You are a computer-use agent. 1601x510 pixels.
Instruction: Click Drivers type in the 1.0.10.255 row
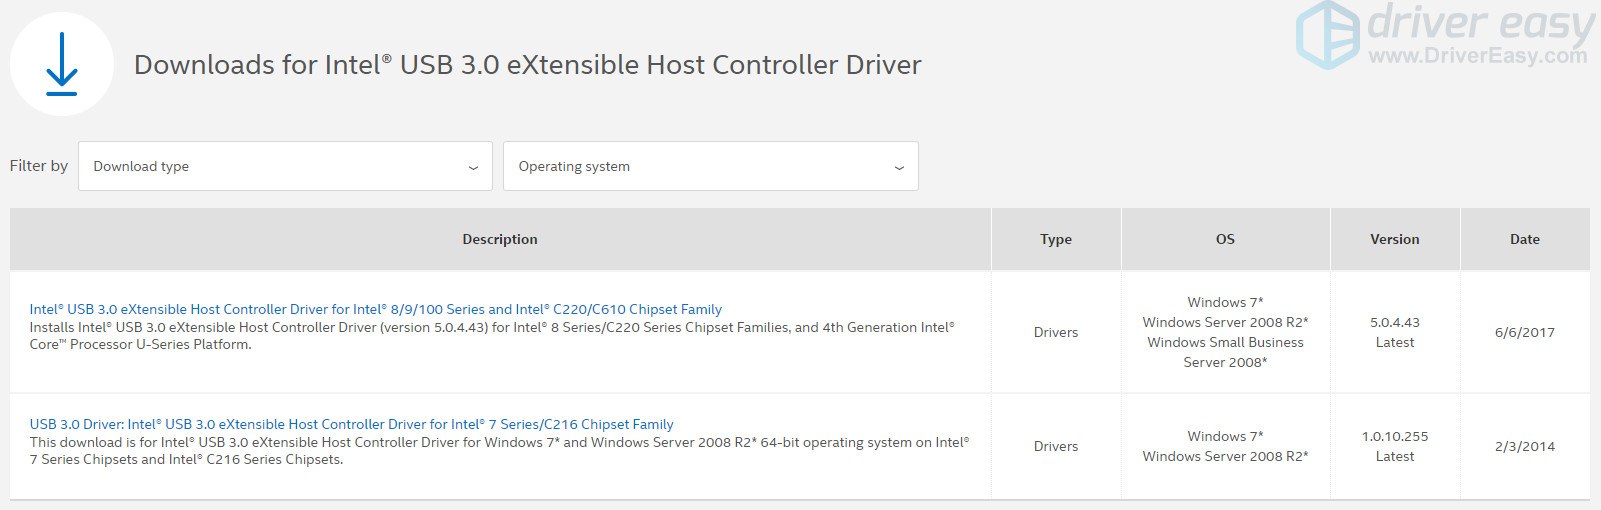point(1055,446)
